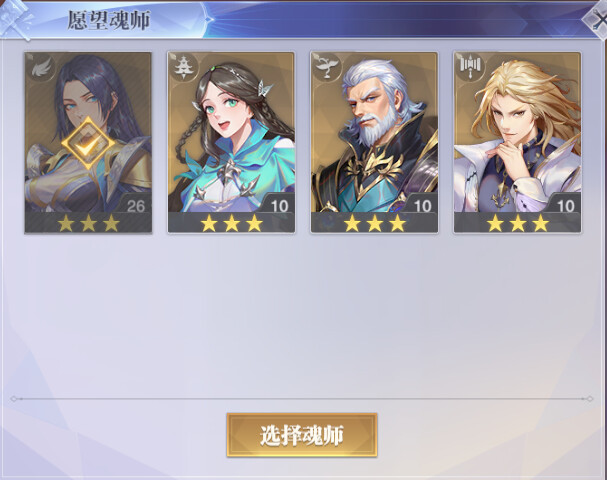The width and height of the screenshot is (607, 480).
Task: Click the three stars under blonde man card
Action: pyautogui.click(x=518, y=223)
